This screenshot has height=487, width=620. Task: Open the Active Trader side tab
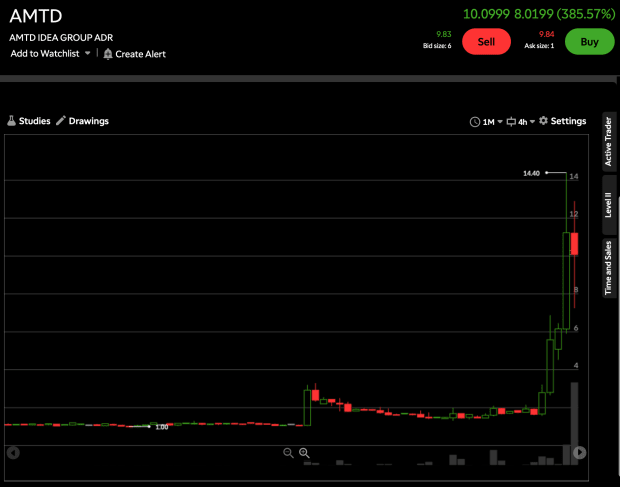point(608,142)
